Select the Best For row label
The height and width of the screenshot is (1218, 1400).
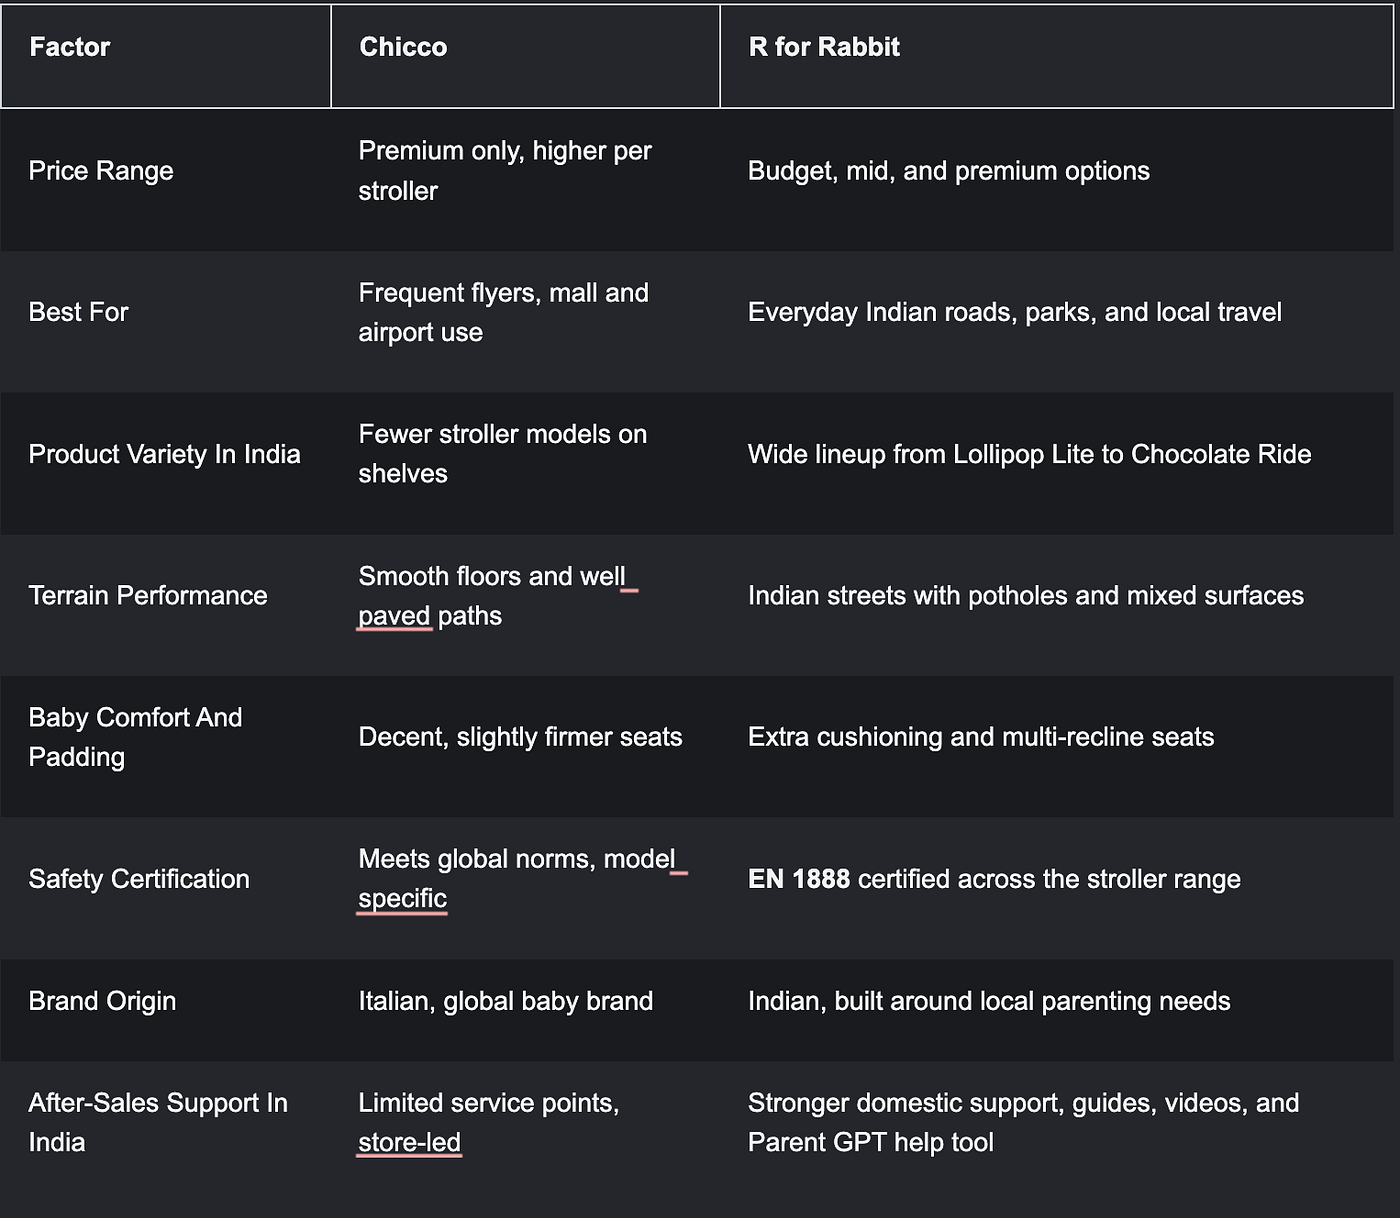pyautogui.click(x=78, y=312)
